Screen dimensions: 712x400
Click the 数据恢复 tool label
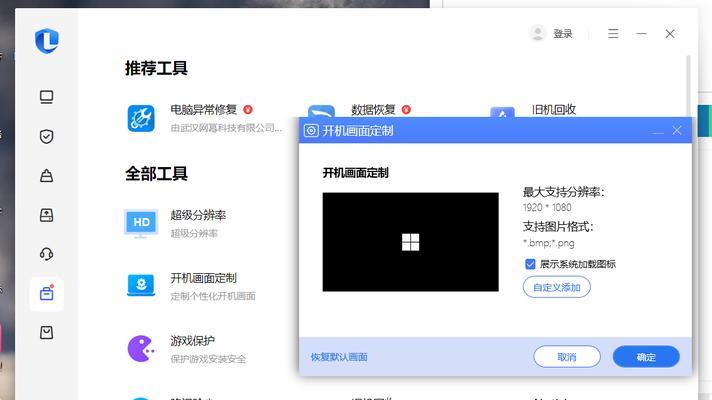point(373,109)
